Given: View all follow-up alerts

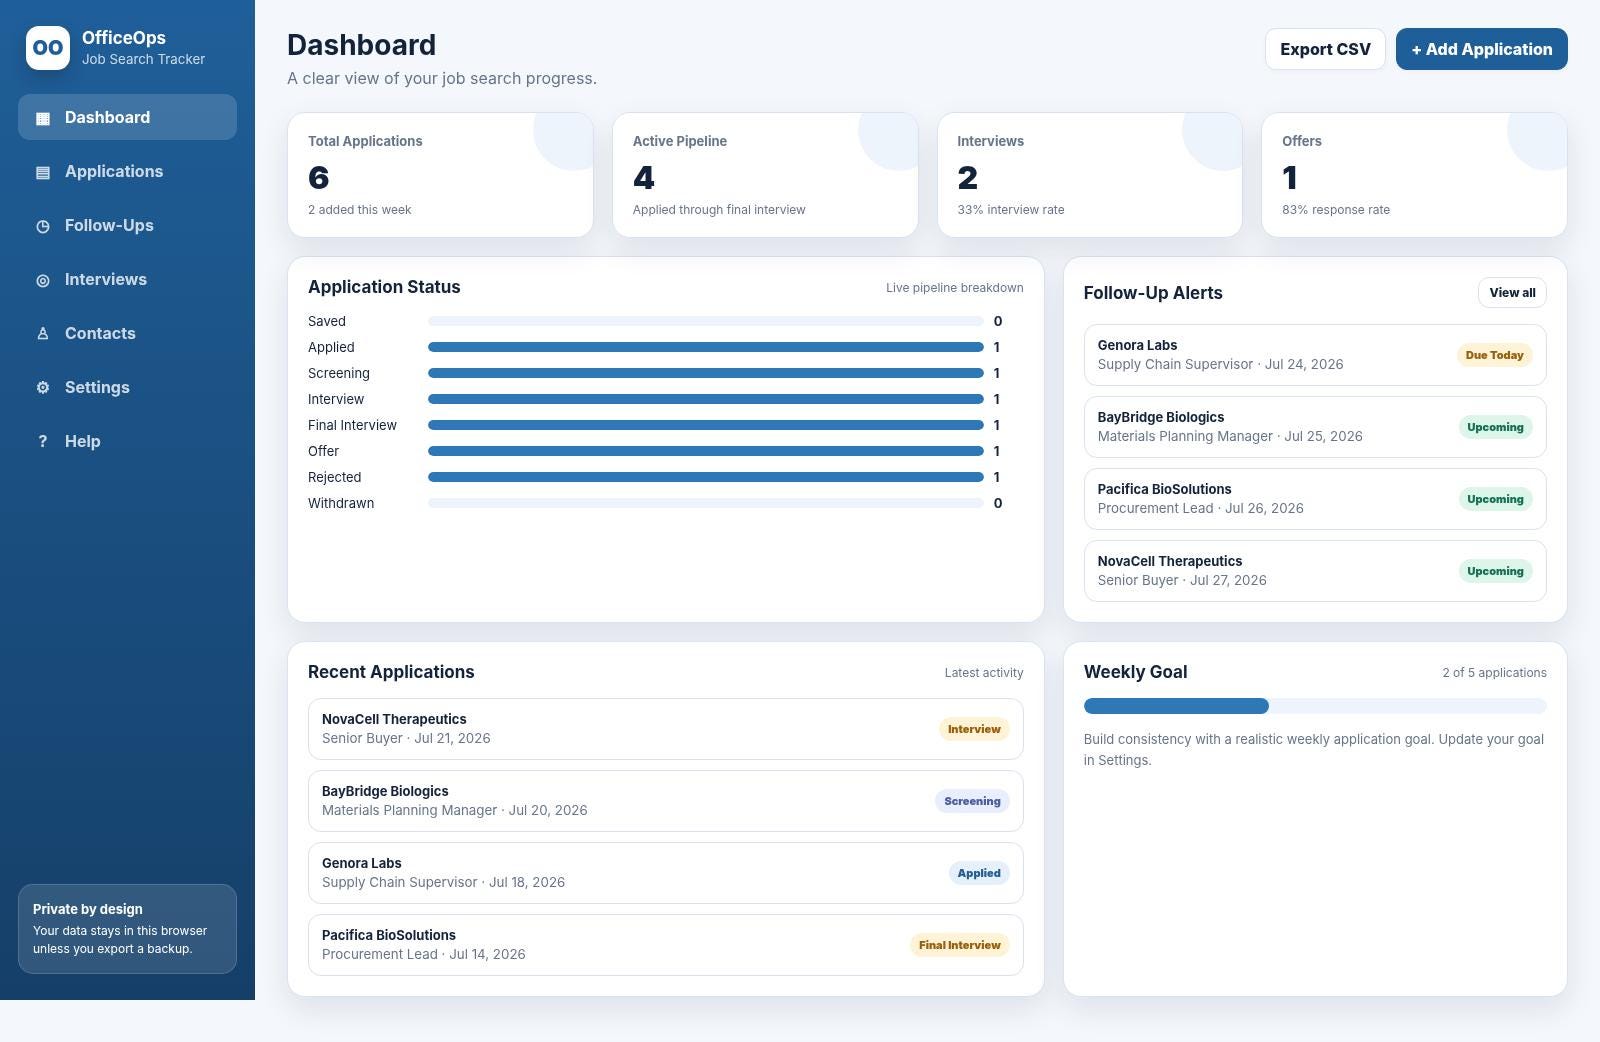Looking at the screenshot, I should pos(1512,293).
